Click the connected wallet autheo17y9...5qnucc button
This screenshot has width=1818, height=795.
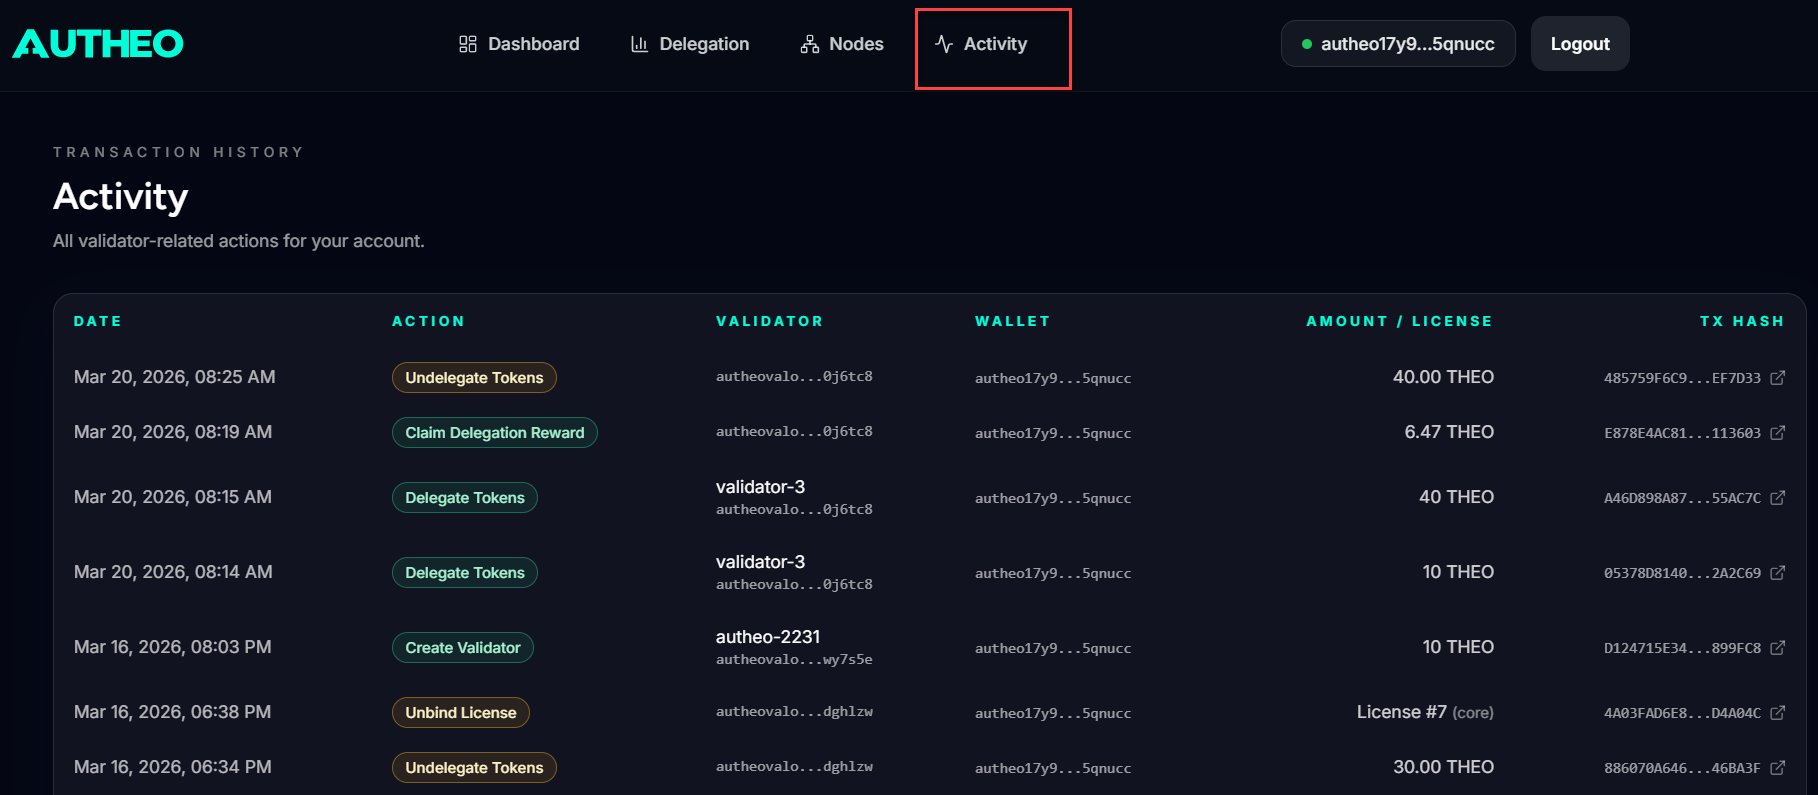coord(1398,44)
